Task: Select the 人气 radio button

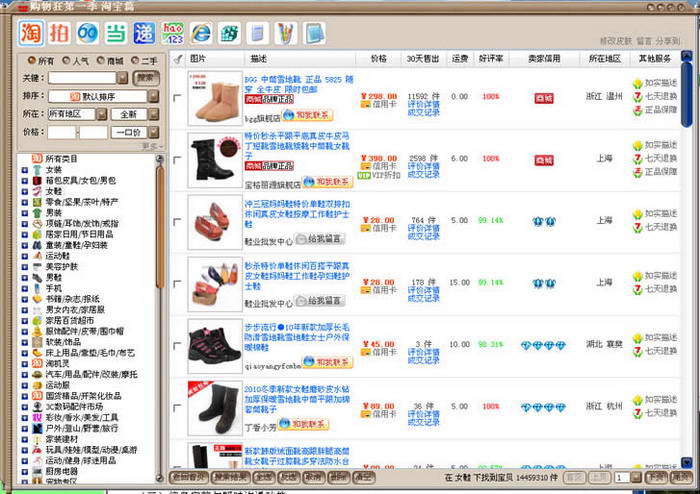Action: 65,61
